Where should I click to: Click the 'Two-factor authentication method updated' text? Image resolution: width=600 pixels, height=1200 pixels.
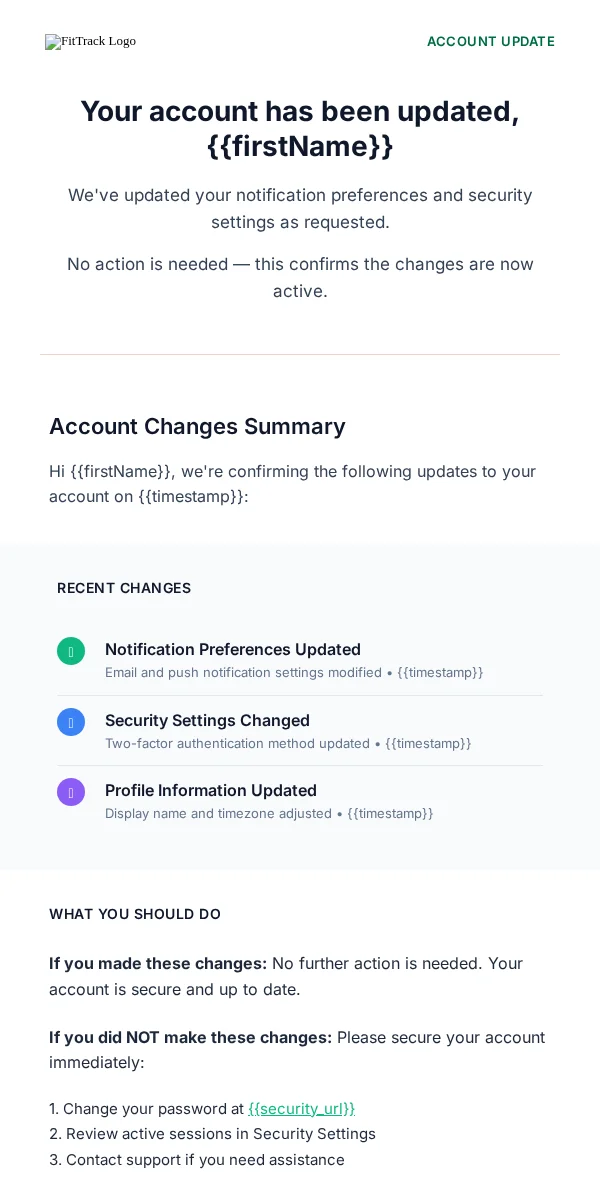237,743
